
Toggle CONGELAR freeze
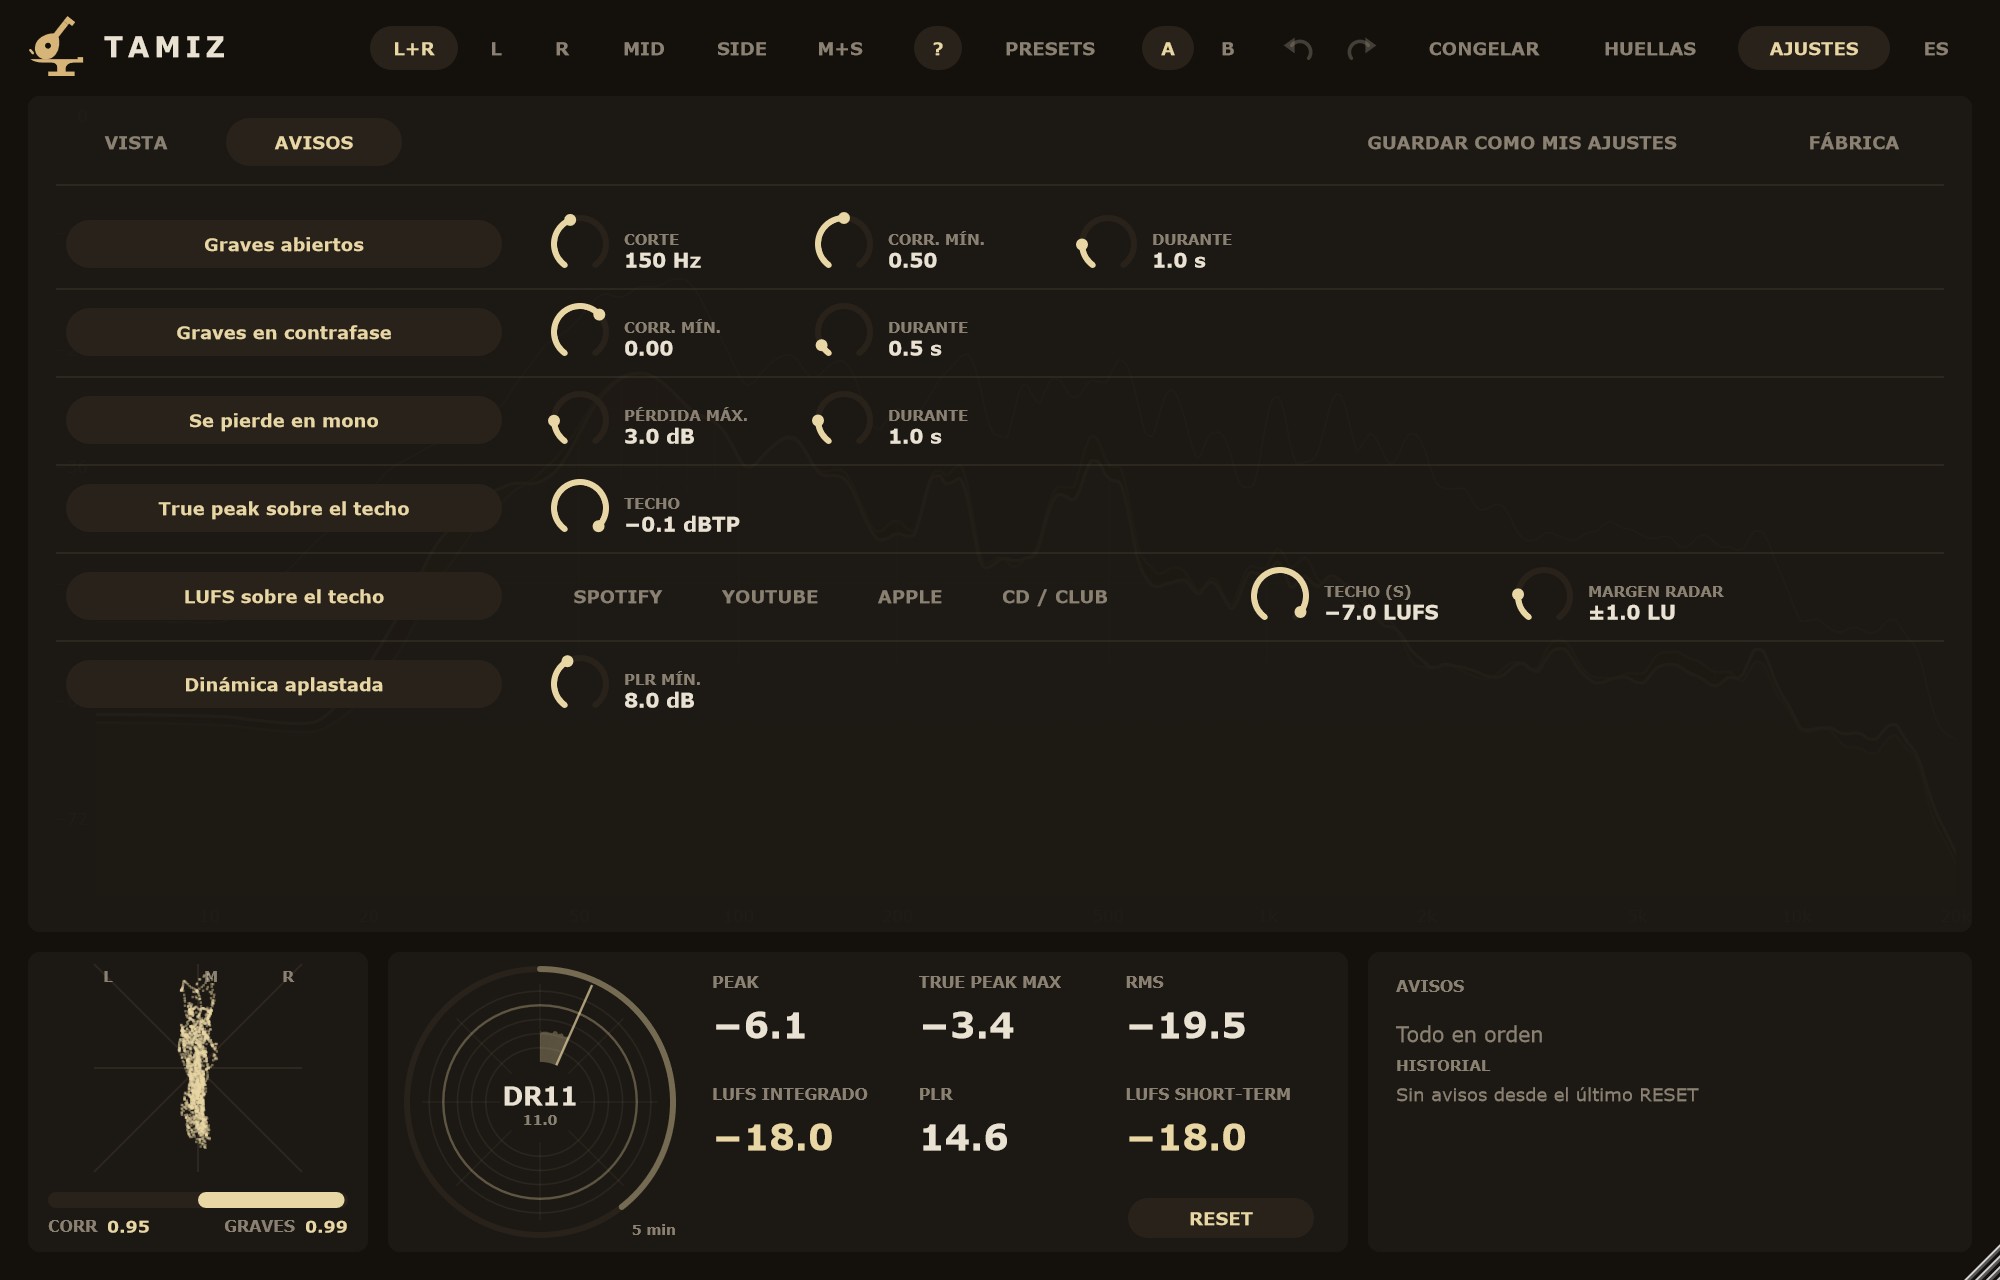(1484, 48)
